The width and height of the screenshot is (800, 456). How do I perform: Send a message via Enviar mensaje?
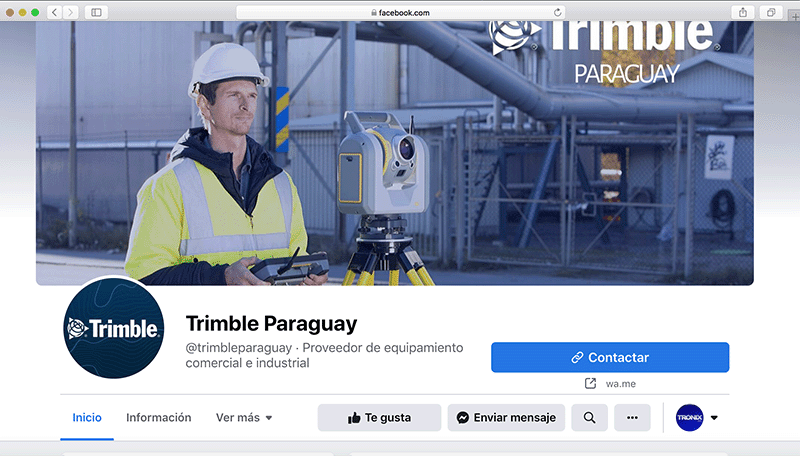506,418
